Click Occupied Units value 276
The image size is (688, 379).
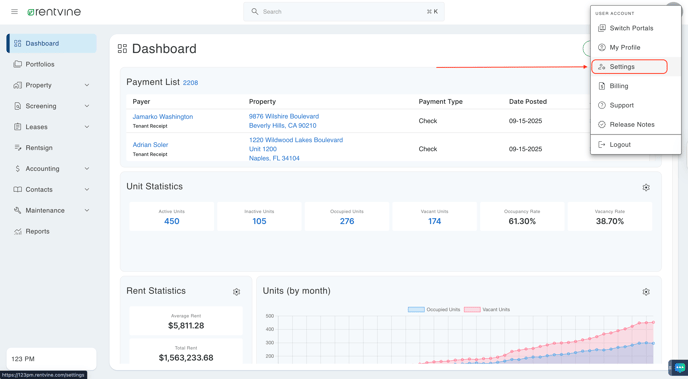(347, 221)
